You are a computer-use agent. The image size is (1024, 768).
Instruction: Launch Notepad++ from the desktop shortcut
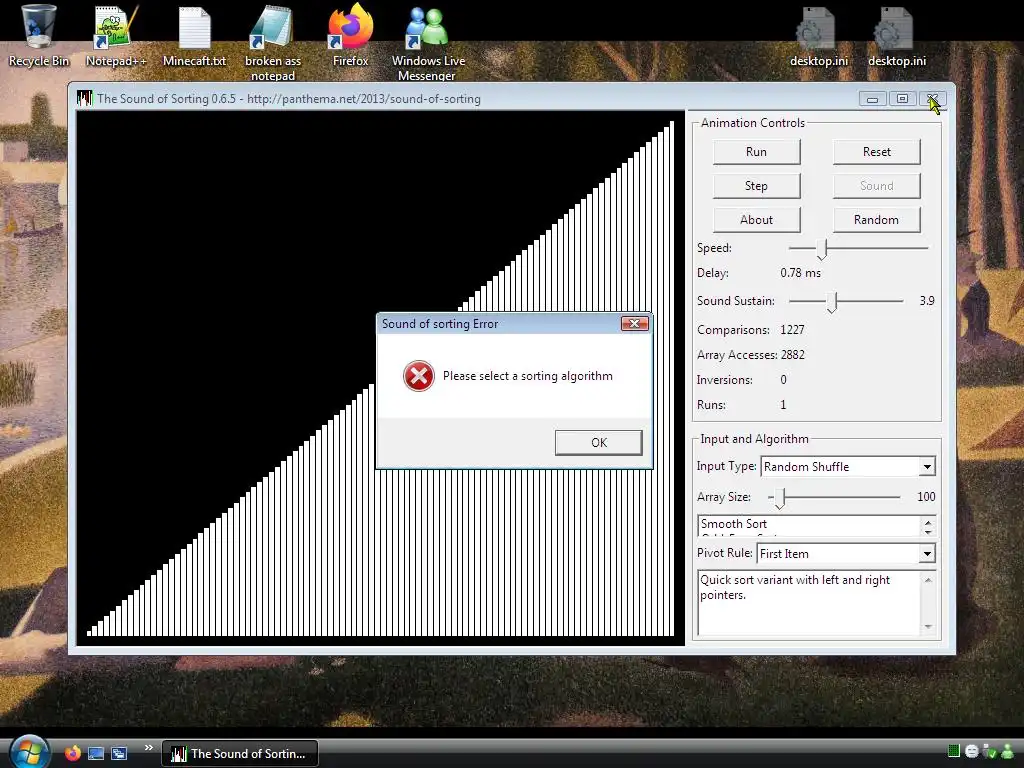coord(116,36)
